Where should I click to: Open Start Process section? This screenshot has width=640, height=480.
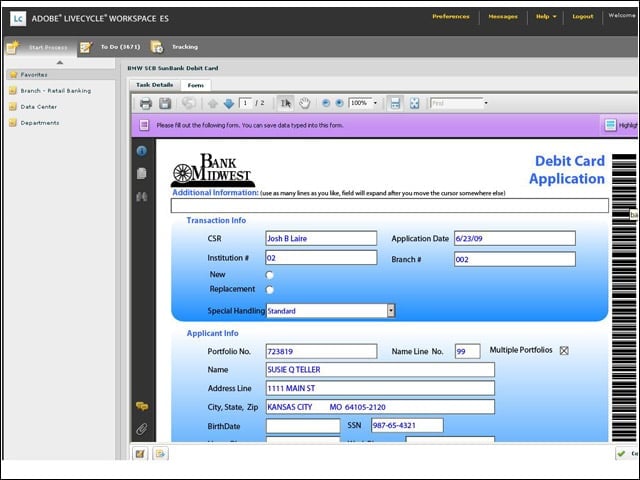click(x=39, y=47)
